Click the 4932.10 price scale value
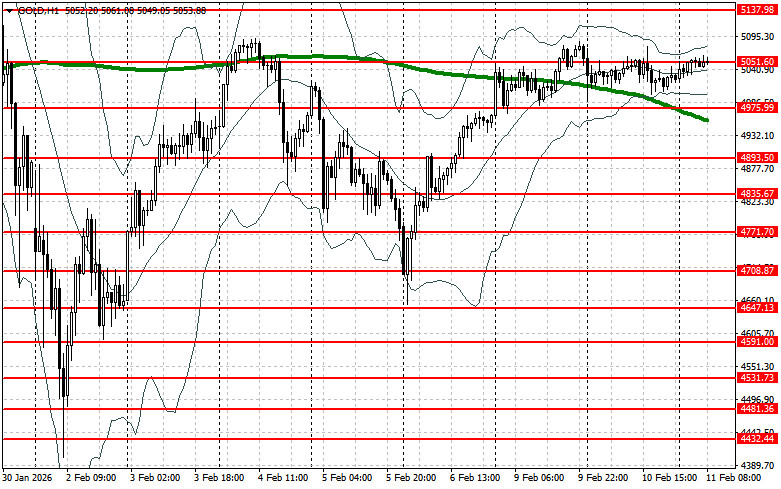The width and height of the screenshot is (781, 489). (757, 135)
